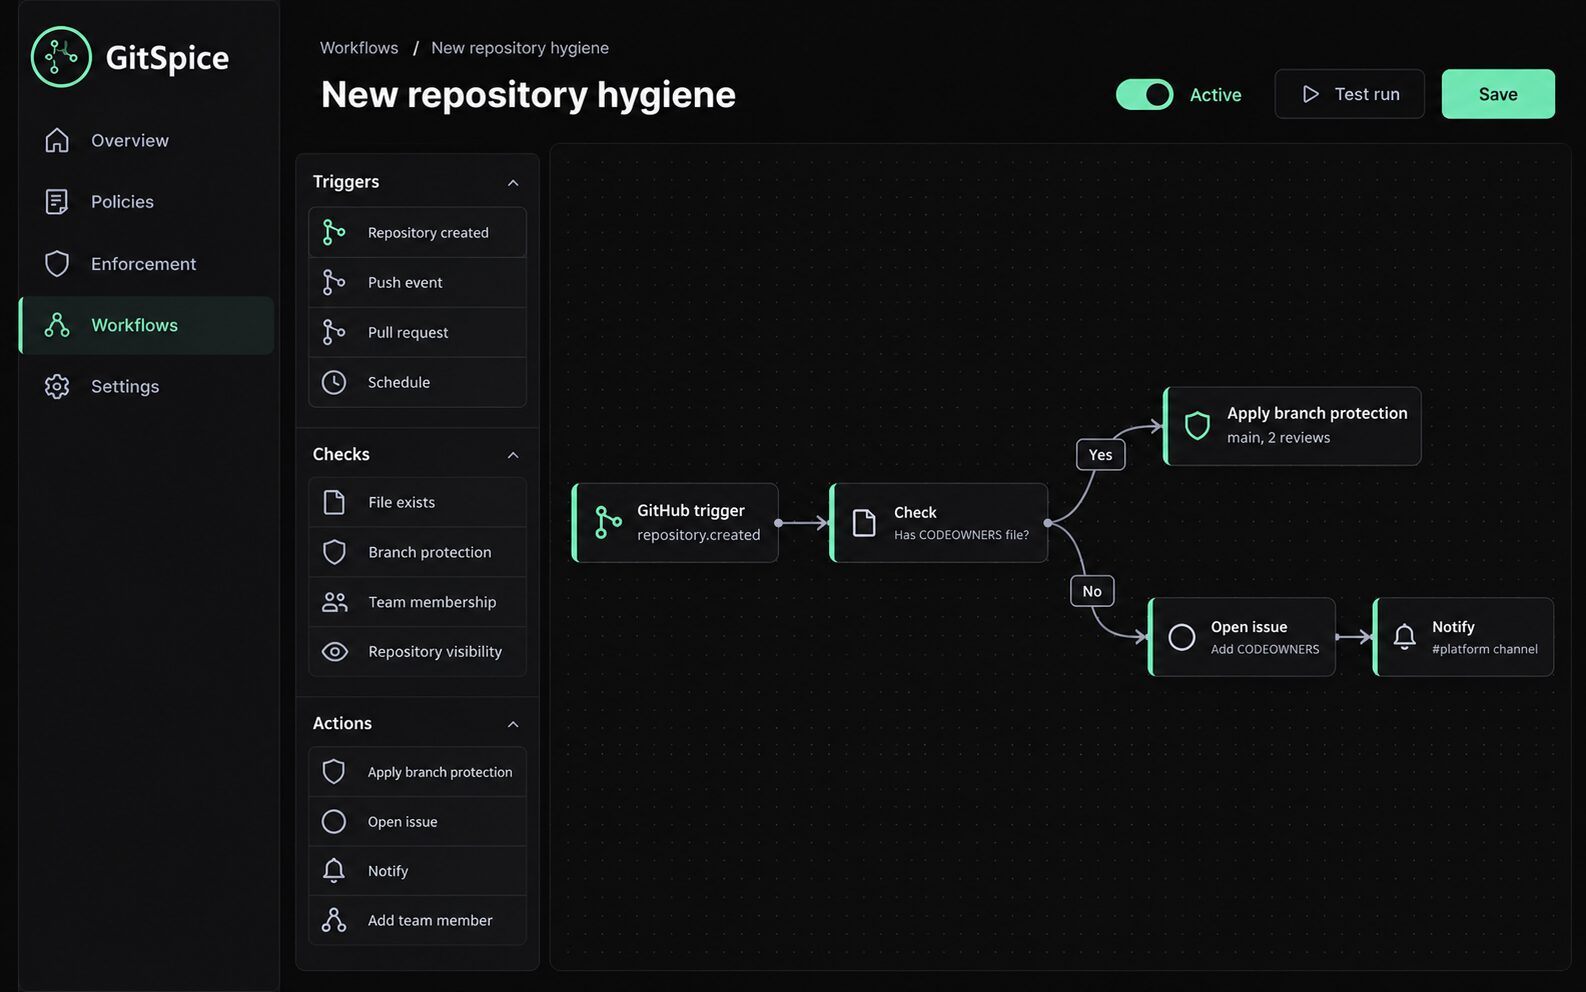Screen dimensions: 1586x992
Task: Click the Settings gear icon
Action: pyautogui.click(x=57, y=386)
